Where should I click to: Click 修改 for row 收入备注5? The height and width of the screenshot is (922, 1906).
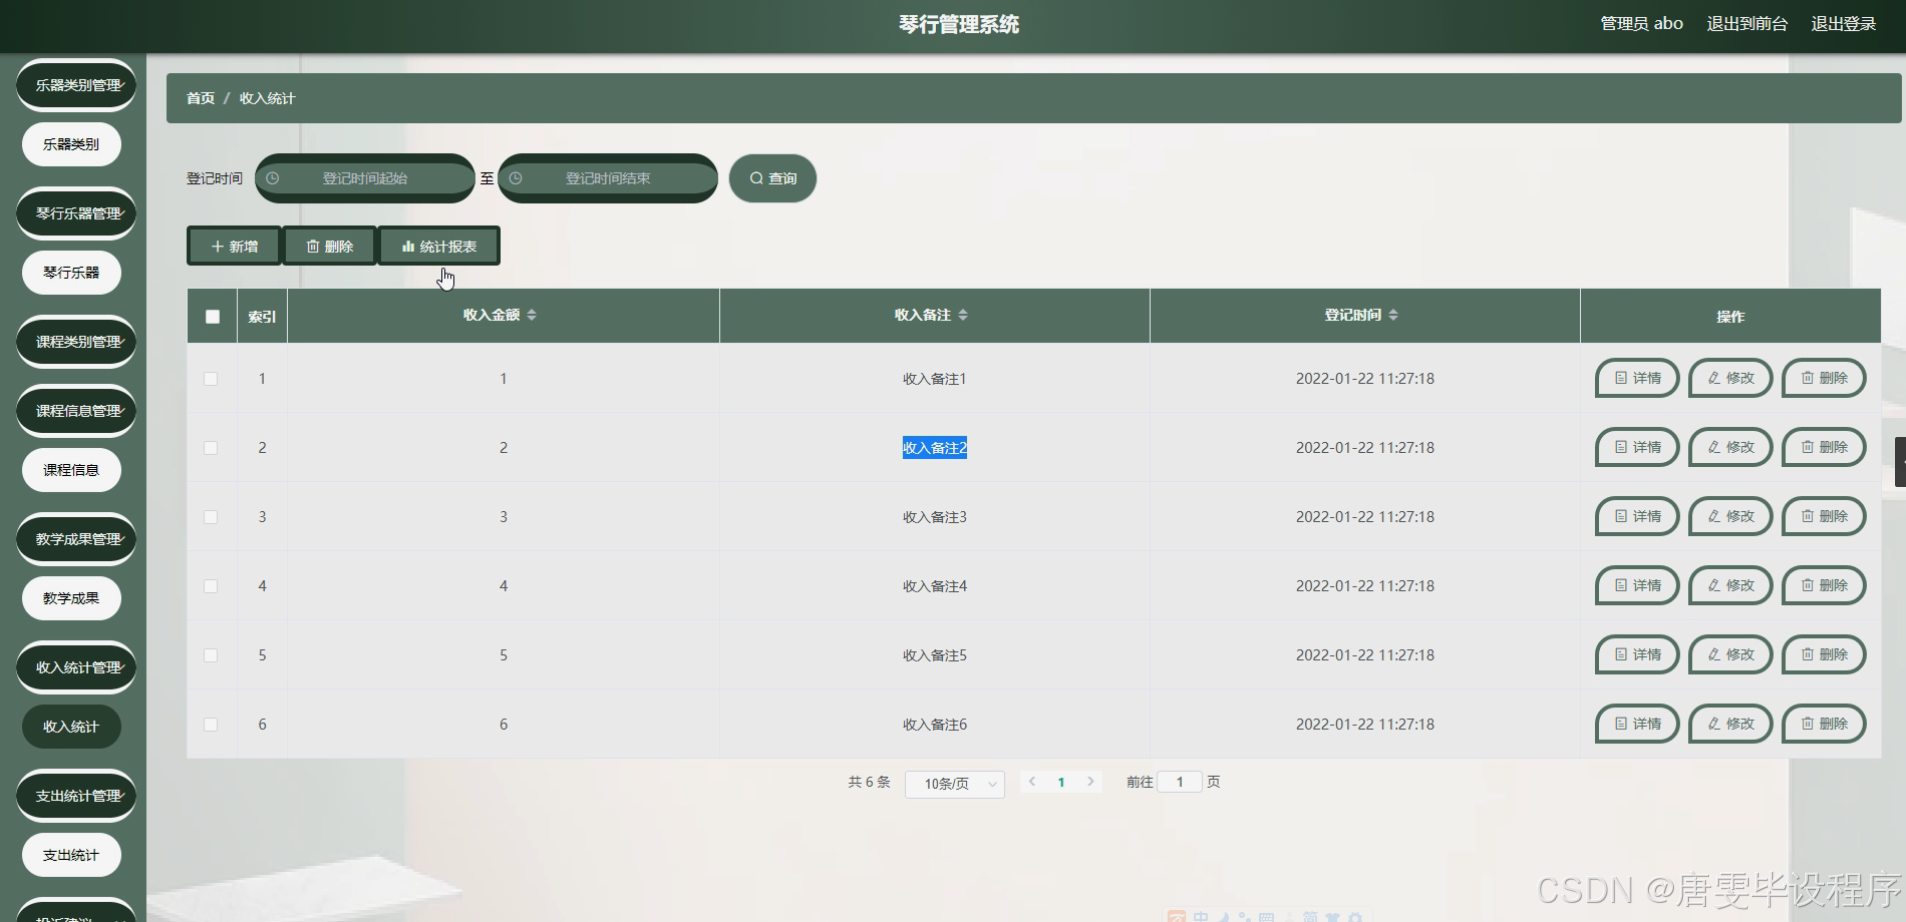coord(1730,654)
